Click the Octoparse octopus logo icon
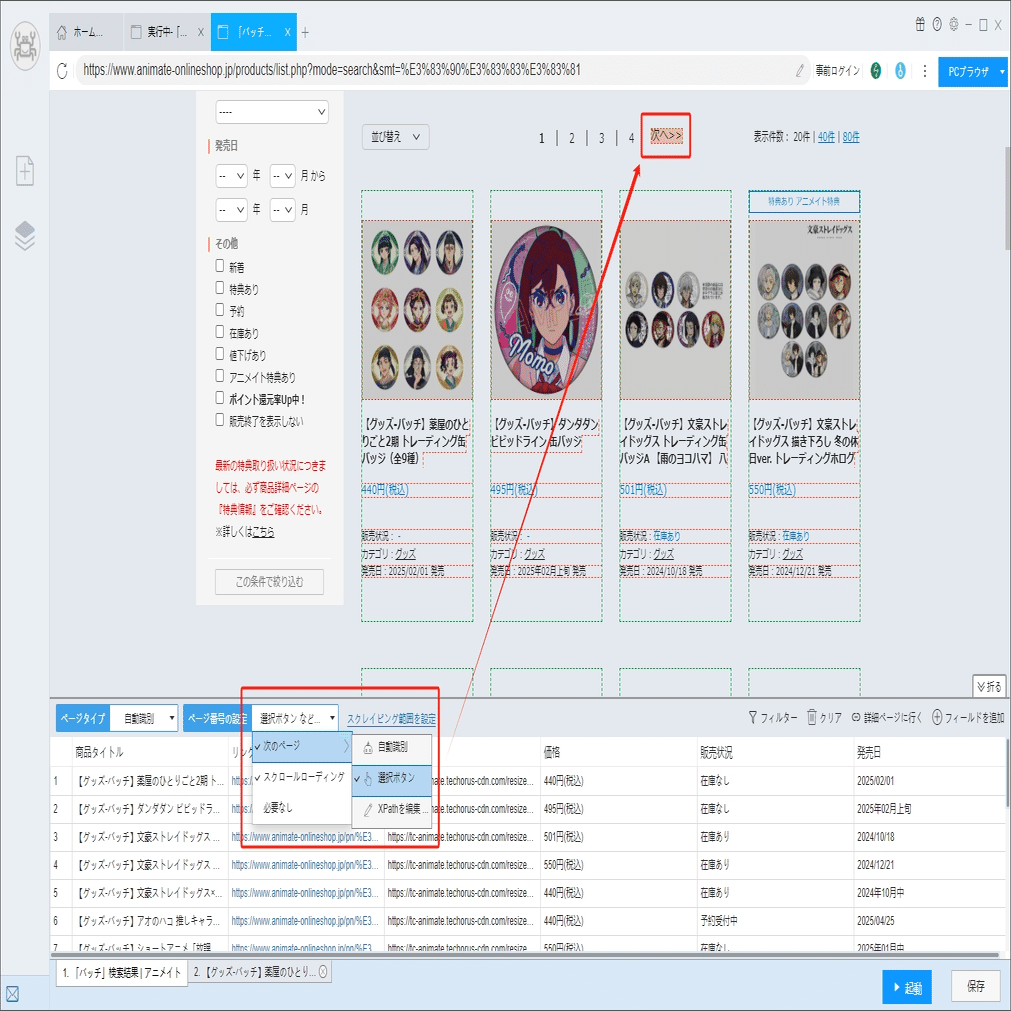The height and width of the screenshot is (1011, 1011). pos(25,46)
